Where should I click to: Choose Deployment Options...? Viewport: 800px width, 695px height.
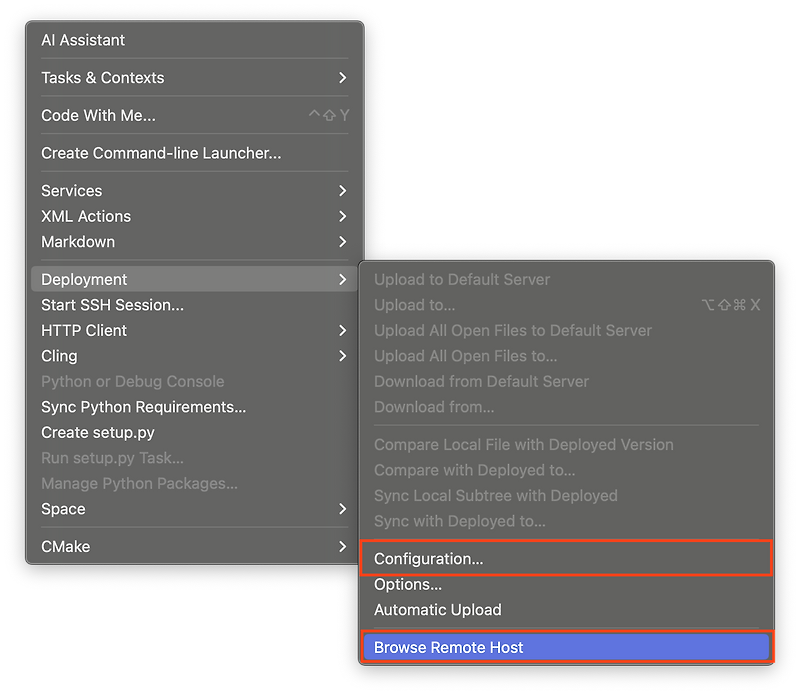coord(408,584)
